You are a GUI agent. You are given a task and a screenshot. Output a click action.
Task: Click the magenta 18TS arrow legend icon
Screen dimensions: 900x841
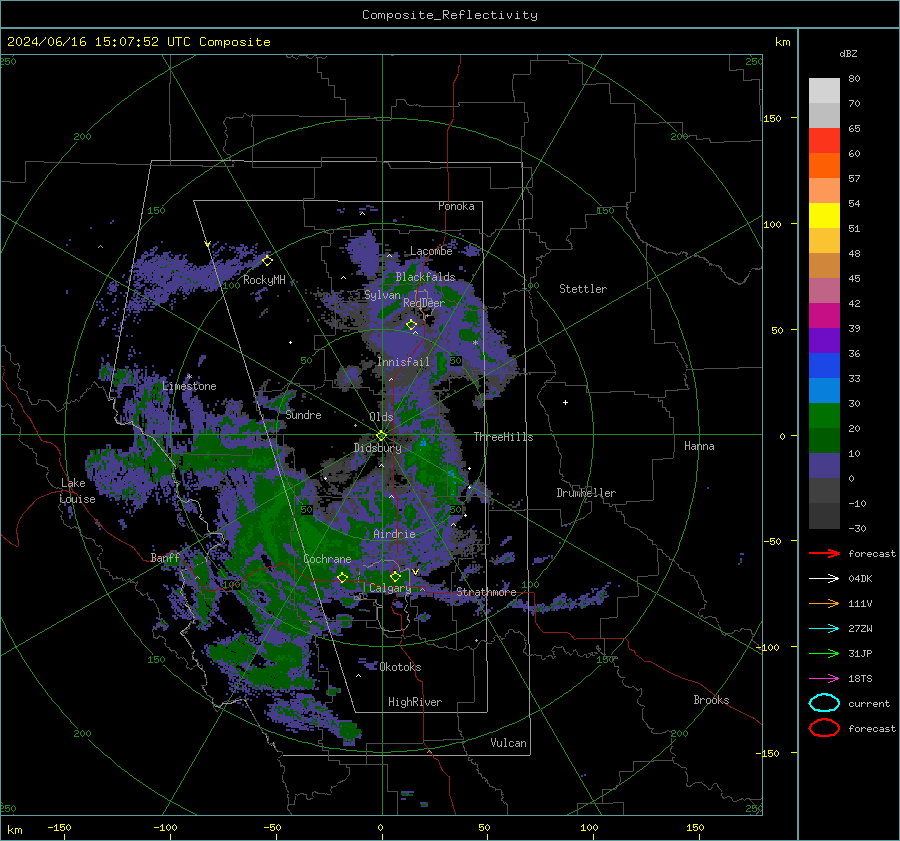[x=824, y=679]
